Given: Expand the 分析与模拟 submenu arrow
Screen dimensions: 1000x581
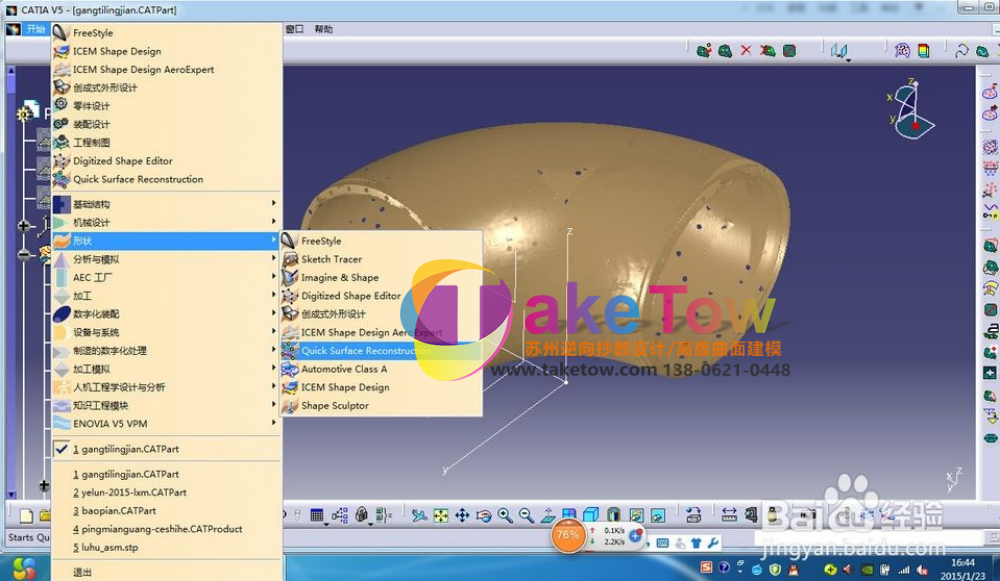Looking at the screenshot, I should 274,258.
